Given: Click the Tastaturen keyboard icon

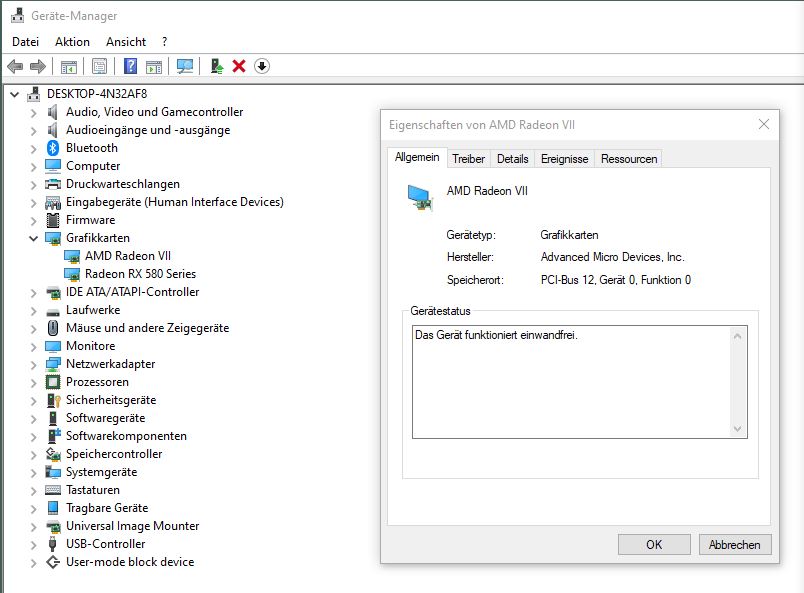Looking at the screenshot, I should [53, 490].
